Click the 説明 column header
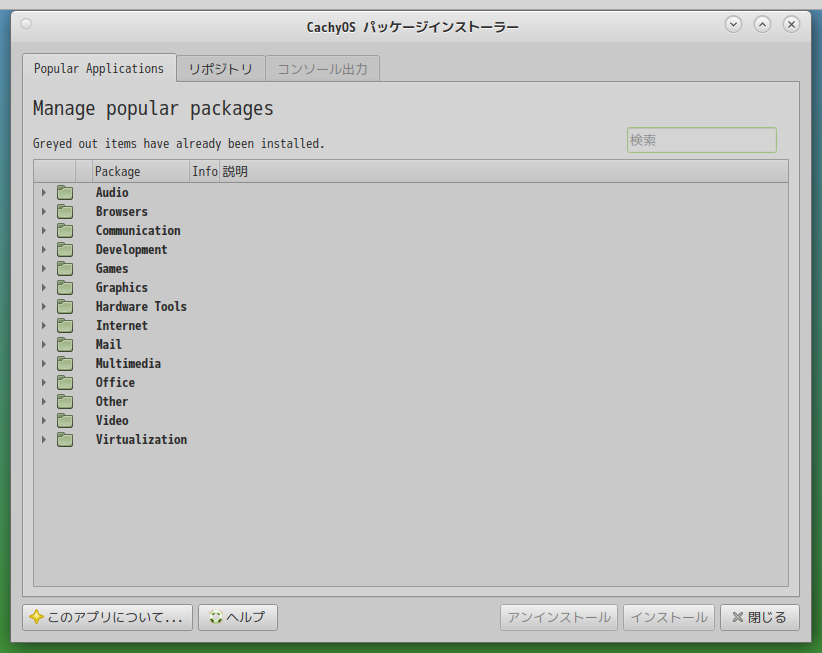This screenshot has height=653, width=822. pyautogui.click(x=503, y=171)
